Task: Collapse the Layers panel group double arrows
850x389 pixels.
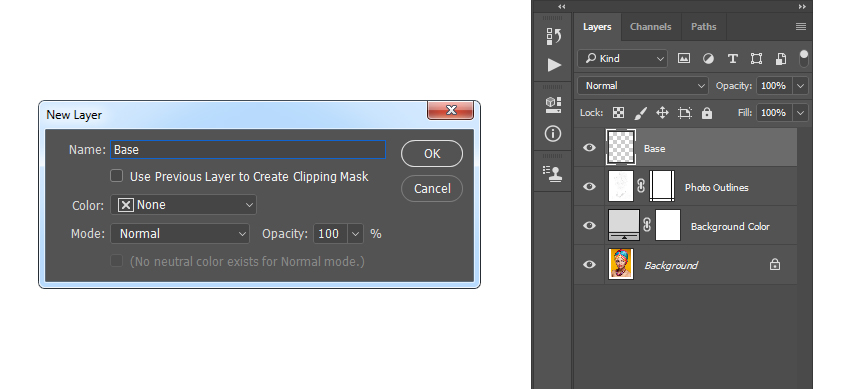Action: pos(802,7)
